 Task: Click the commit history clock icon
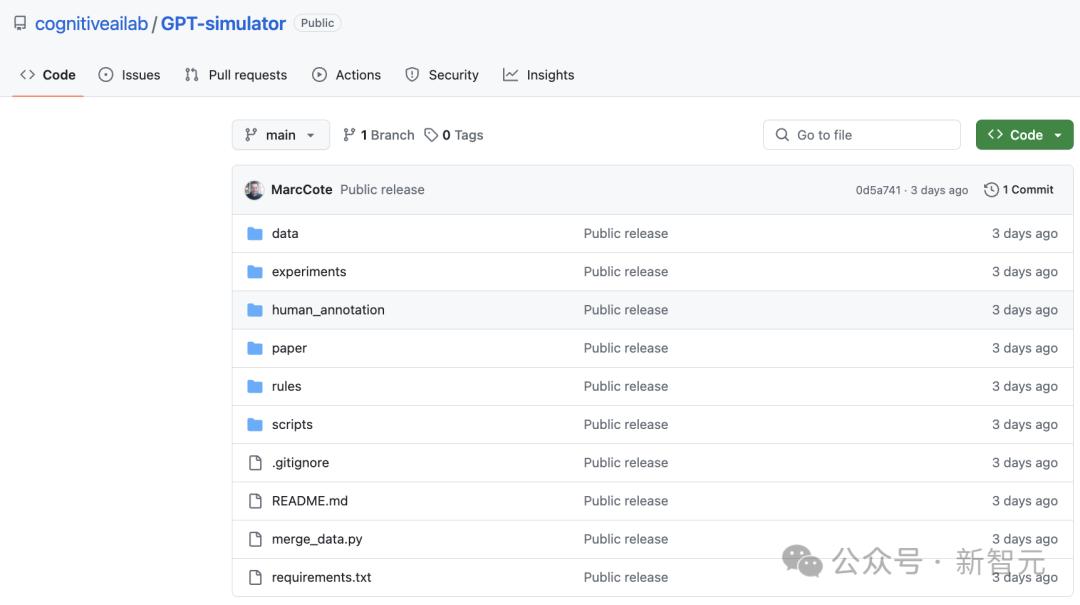coord(991,190)
